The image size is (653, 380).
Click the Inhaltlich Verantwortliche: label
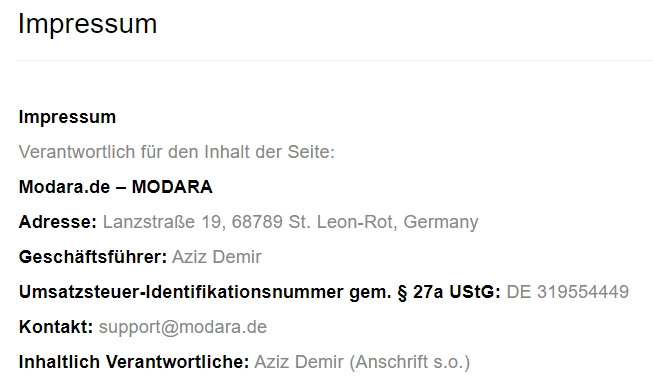[x=134, y=362]
